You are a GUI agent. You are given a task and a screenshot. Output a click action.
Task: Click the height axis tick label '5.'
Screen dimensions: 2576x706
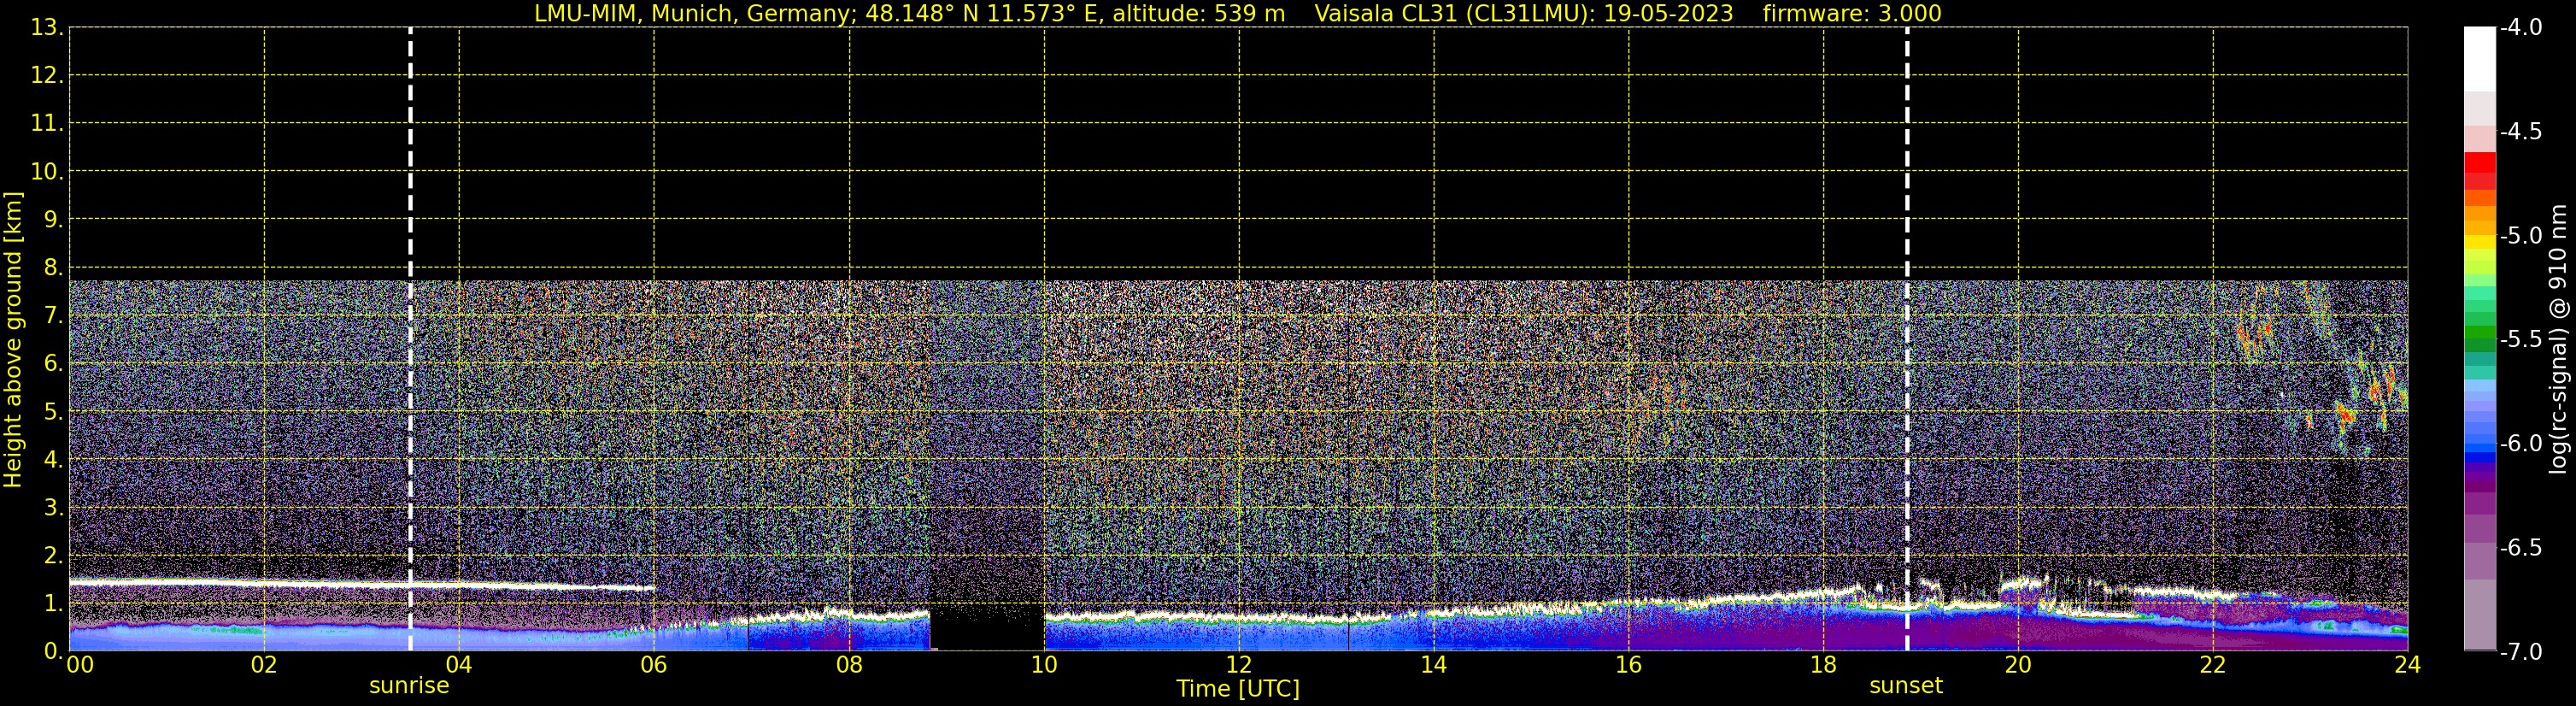(52, 411)
